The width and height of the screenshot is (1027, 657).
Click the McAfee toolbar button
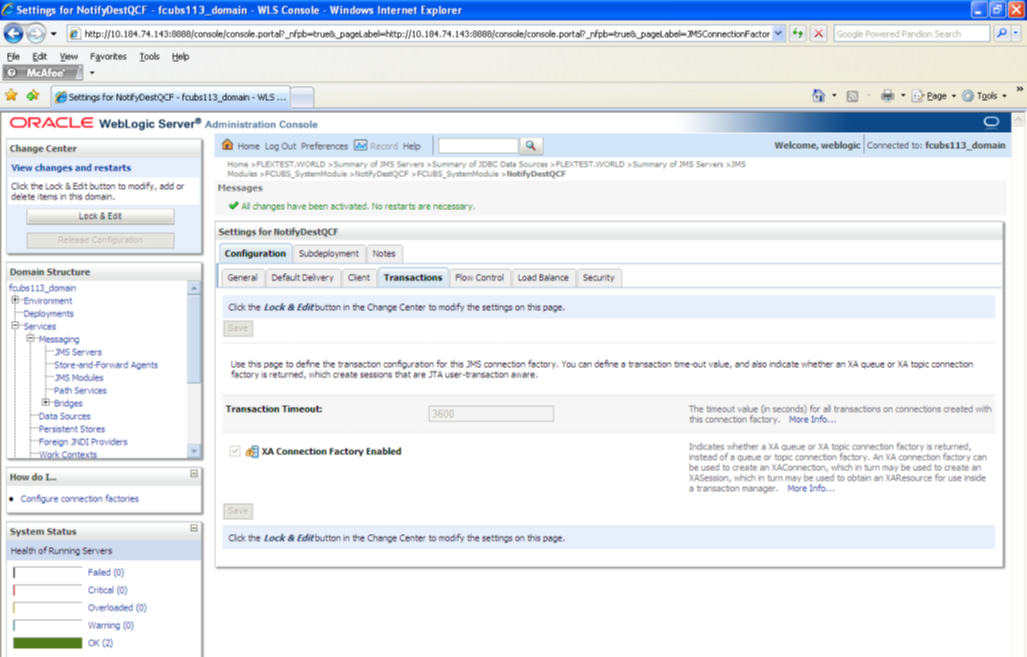[43, 73]
